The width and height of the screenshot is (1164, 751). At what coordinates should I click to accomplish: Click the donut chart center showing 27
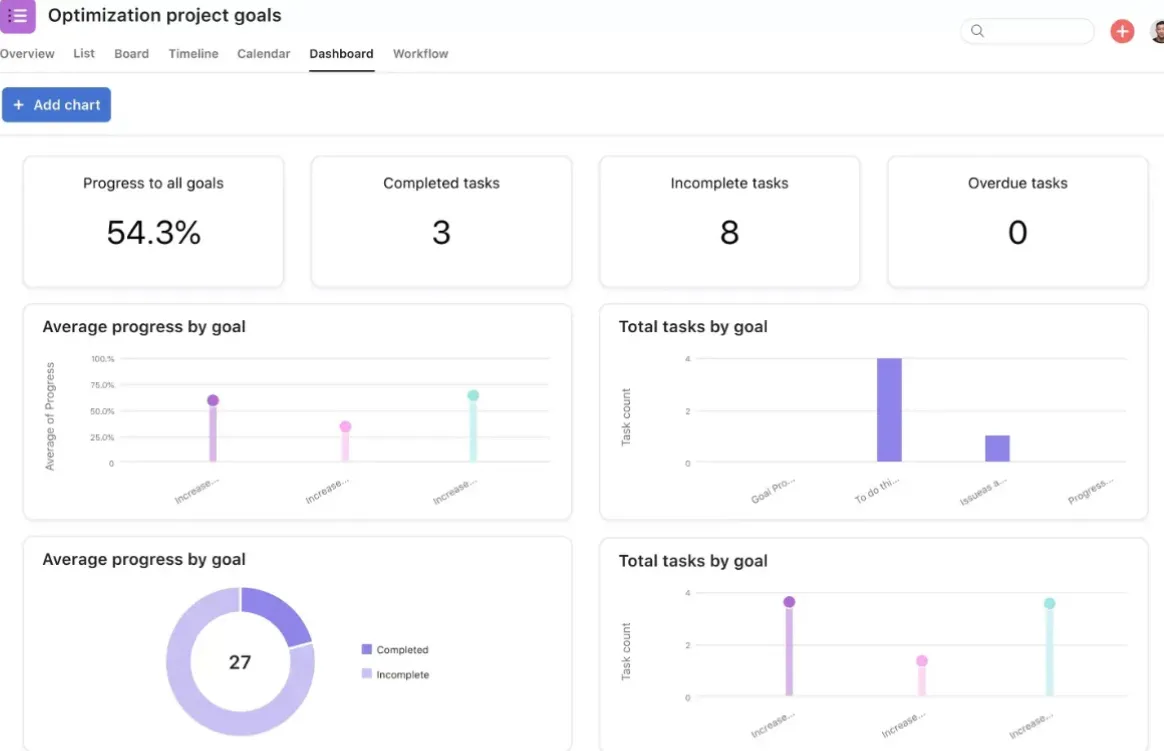pos(240,662)
